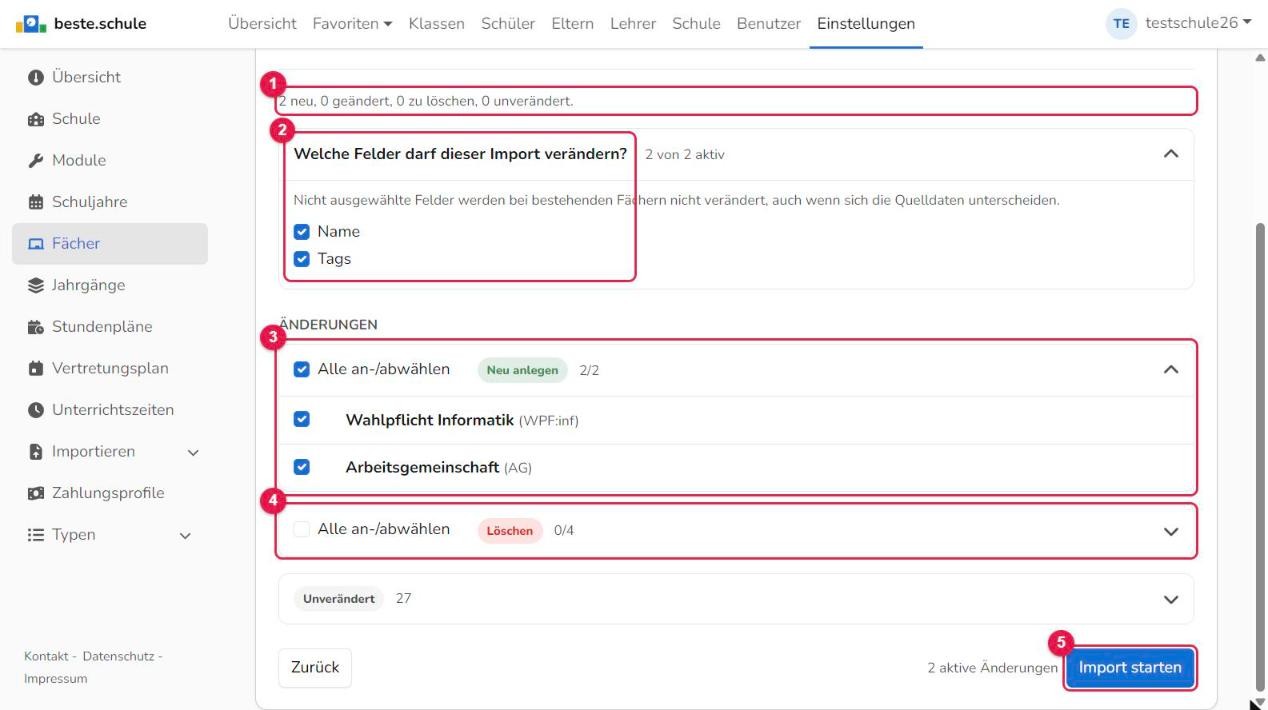Go to Schule in top navigation
The width and height of the screenshot is (1268, 710).
[x=696, y=24]
